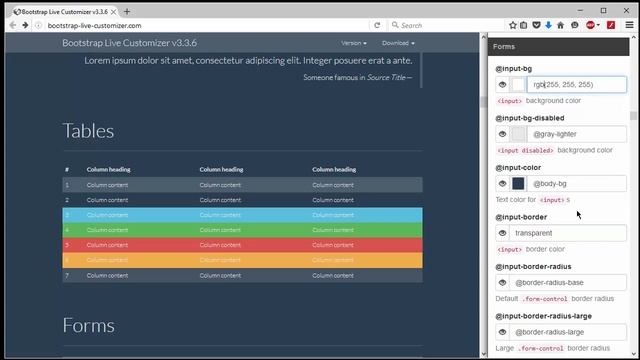This screenshot has width=640, height=360.
Task: Click the @input-border-radius-large label
Action: (x=543, y=316)
